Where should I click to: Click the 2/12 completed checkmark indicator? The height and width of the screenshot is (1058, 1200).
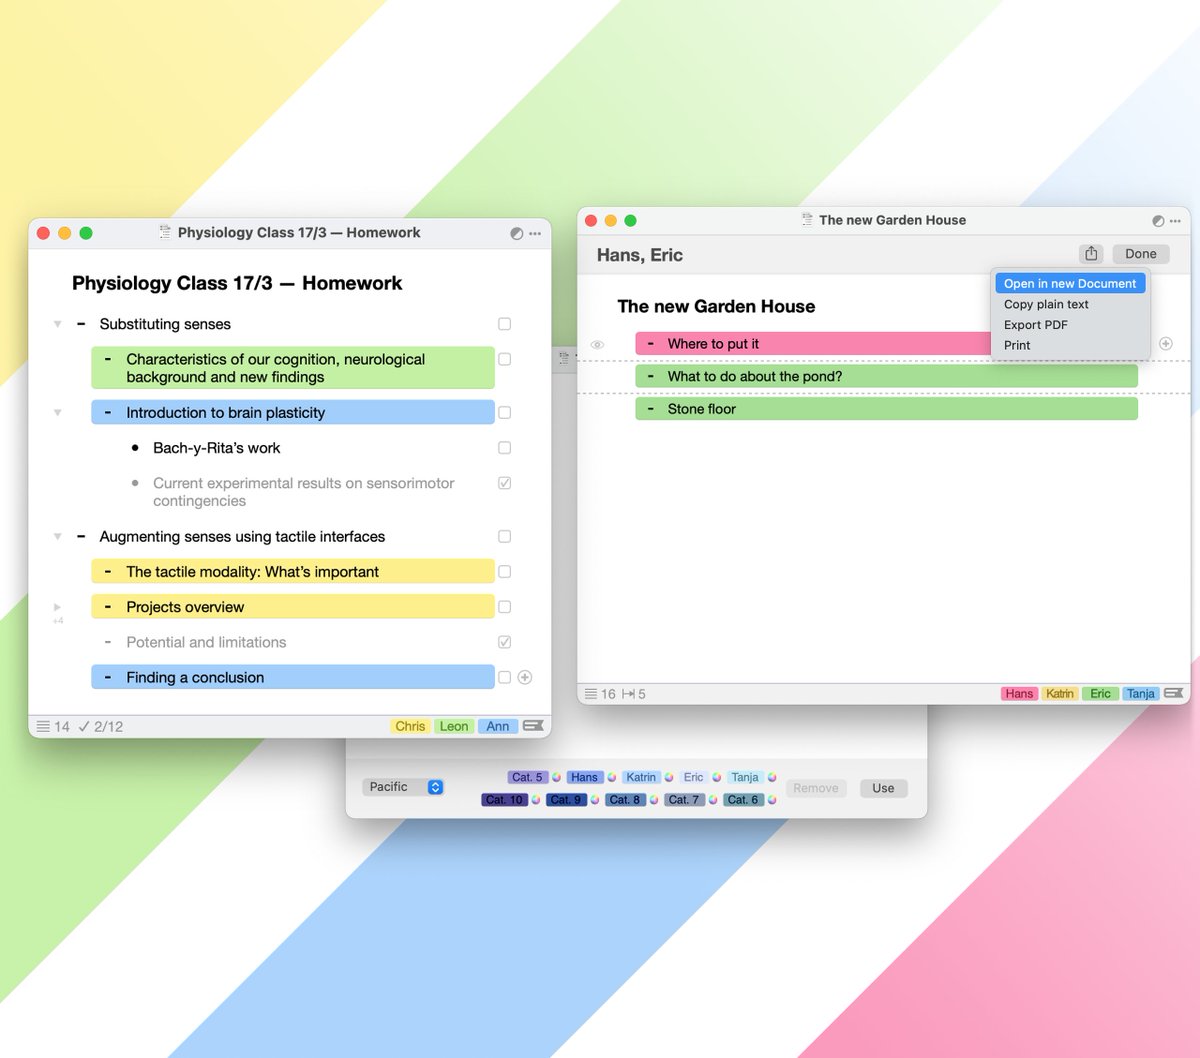tap(101, 727)
